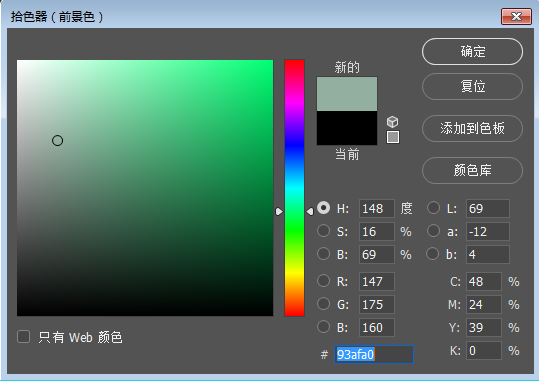Click the vertical hue spectrum slider
The image size is (539, 381).
pos(294,188)
